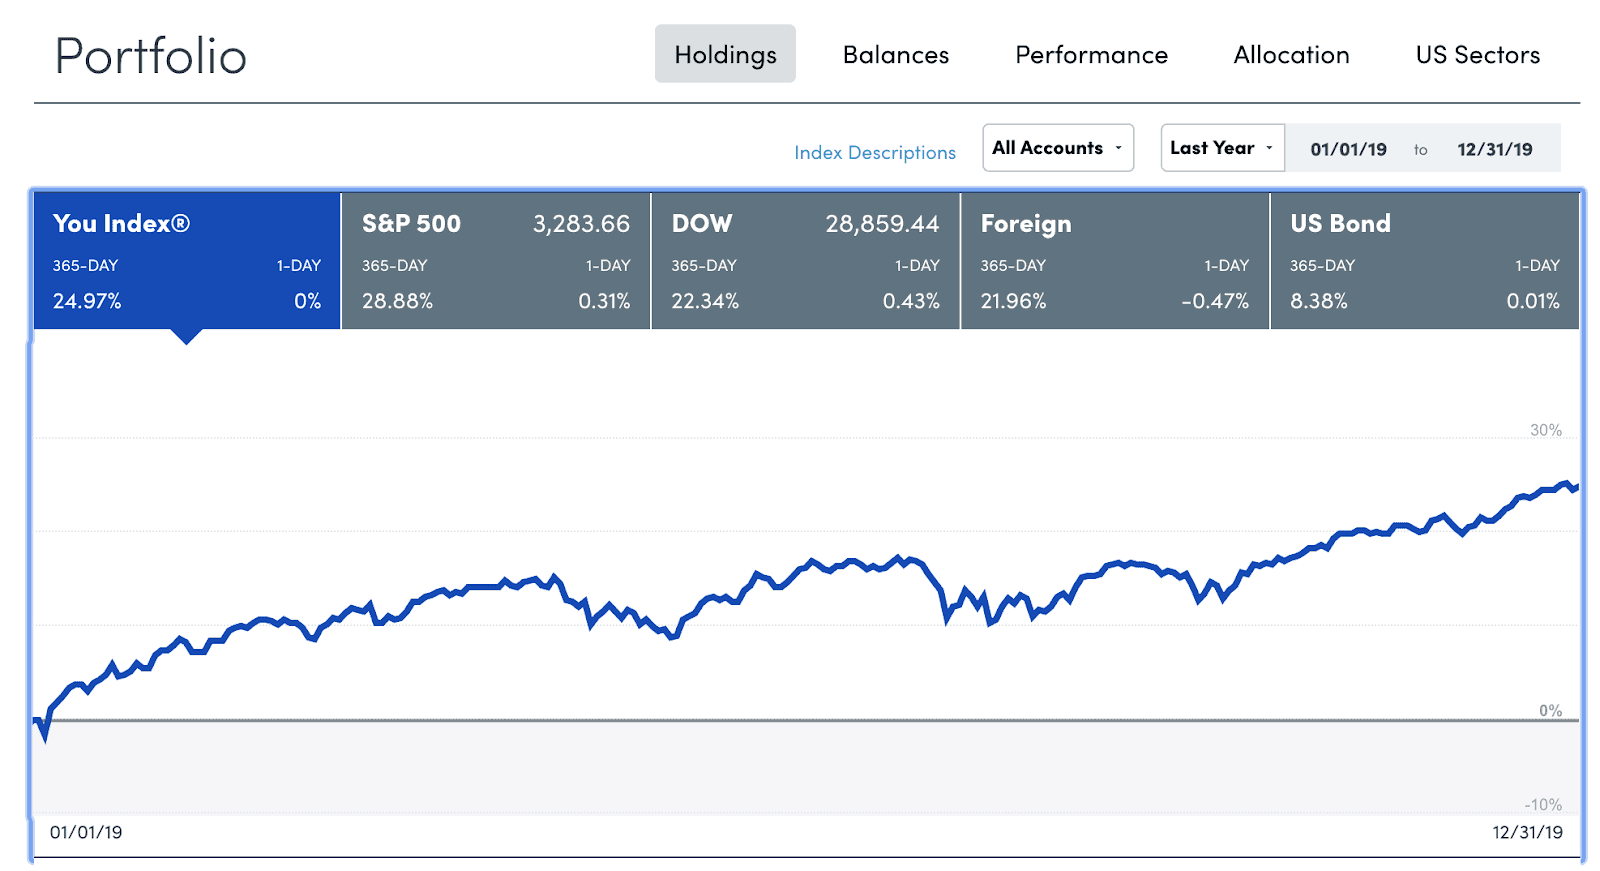Viewport: 1600px width, 871px height.
Task: Select the DOW index card
Action: pos(805,261)
